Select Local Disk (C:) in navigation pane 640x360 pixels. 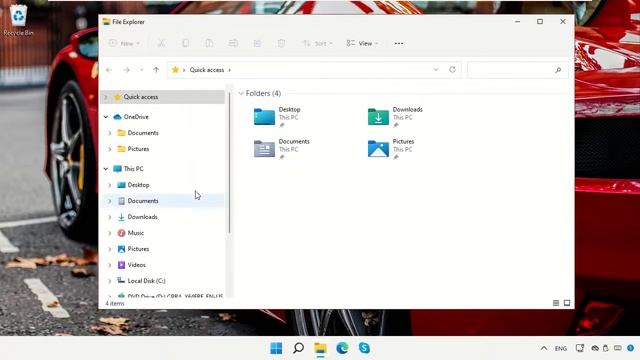(x=146, y=281)
